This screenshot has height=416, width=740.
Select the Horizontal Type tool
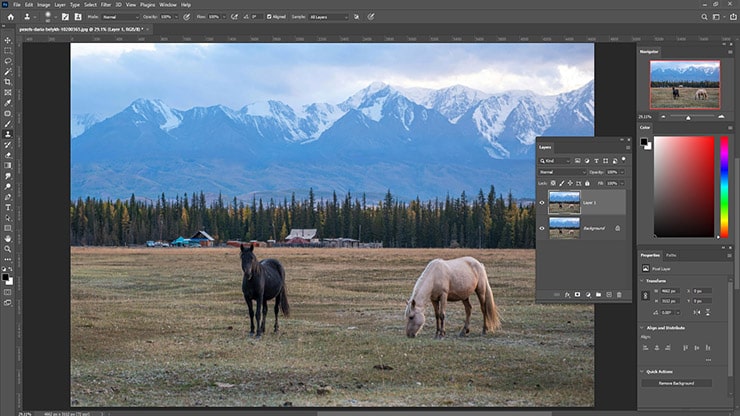8,207
